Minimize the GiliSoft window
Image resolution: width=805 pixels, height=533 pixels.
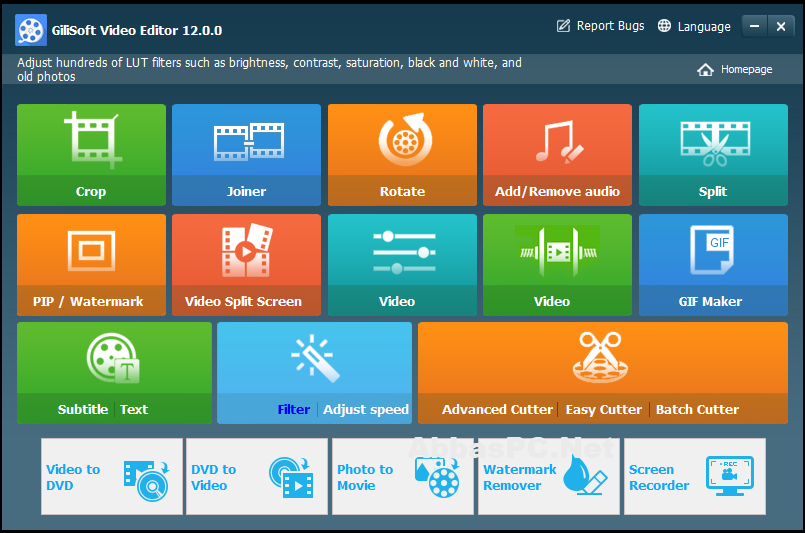pos(755,26)
